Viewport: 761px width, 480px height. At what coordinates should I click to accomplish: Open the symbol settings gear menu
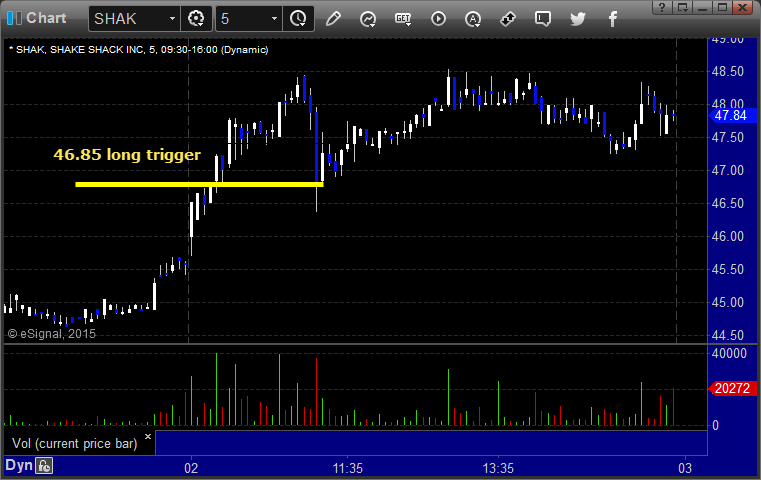tap(196, 19)
